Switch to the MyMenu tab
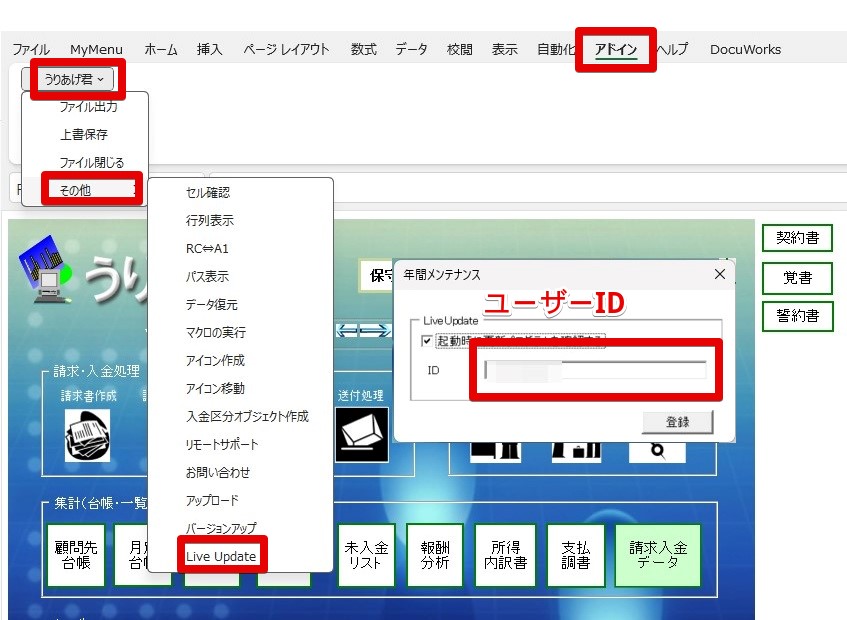 click(x=96, y=49)
